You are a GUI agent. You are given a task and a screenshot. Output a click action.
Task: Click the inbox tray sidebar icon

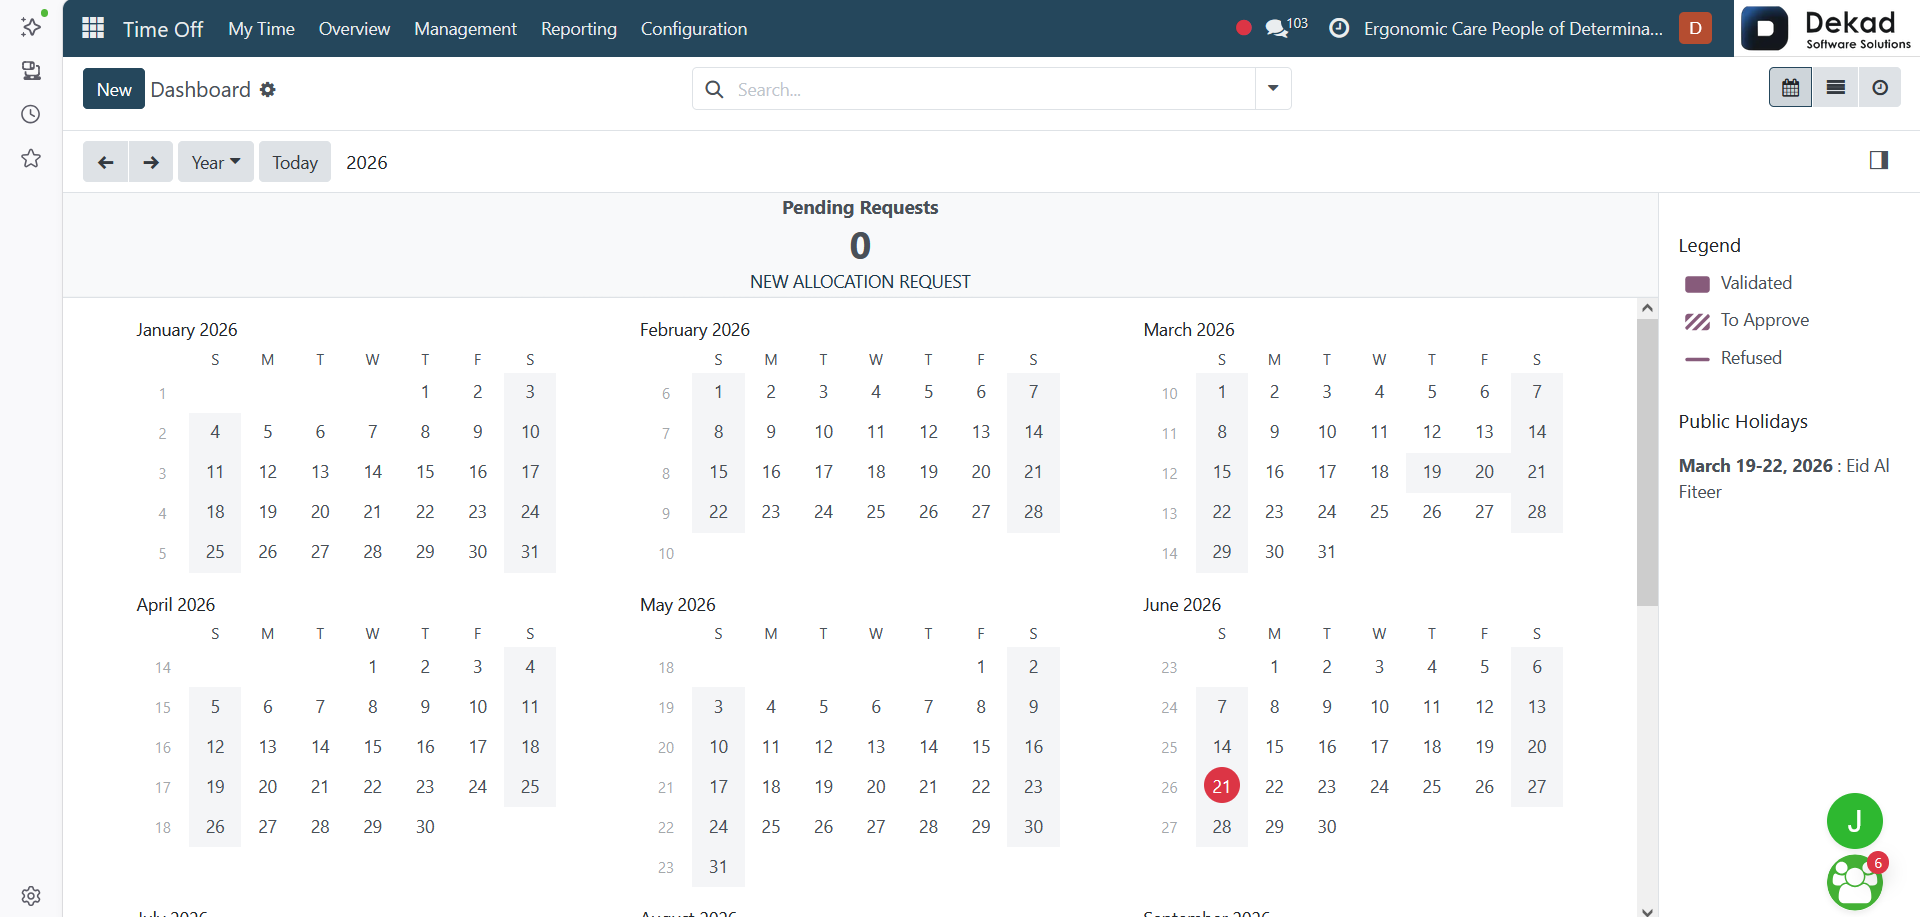coord(31,70)
